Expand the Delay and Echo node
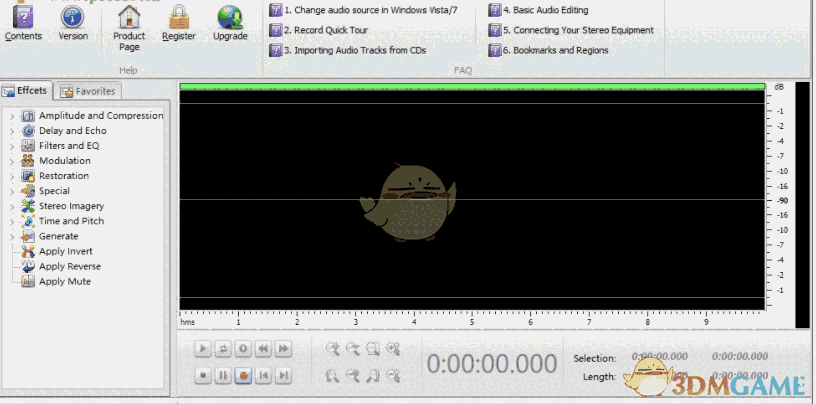 [x=12, y=131]
